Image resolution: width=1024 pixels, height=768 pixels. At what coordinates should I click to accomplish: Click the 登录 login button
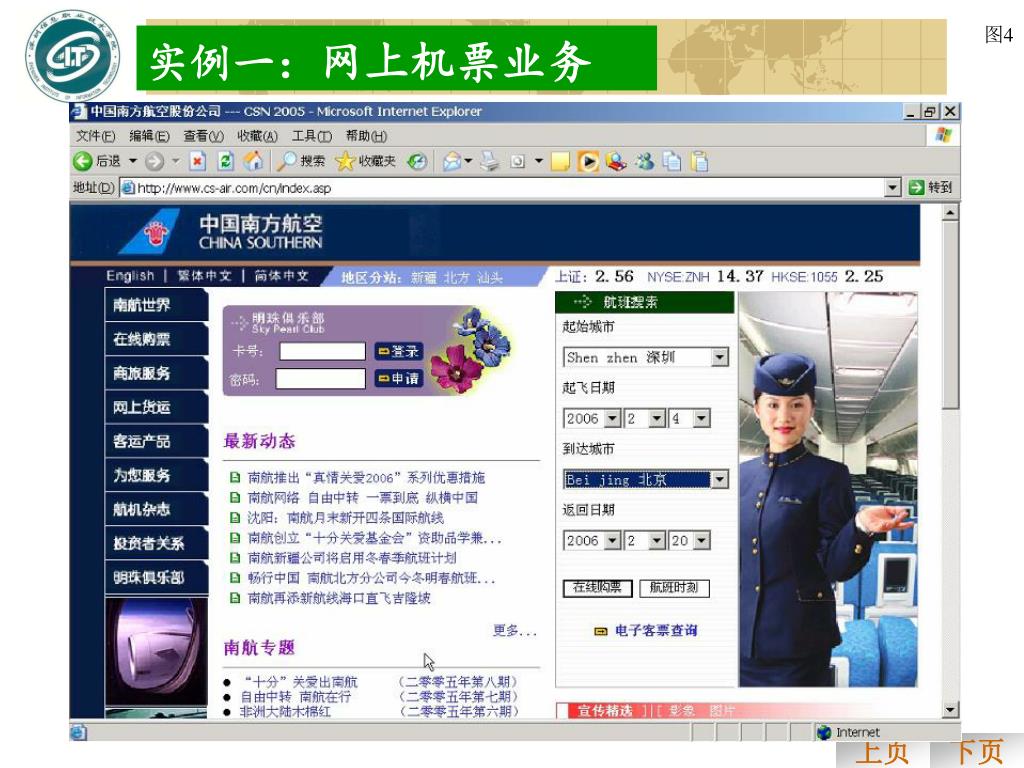coord(398,351)
